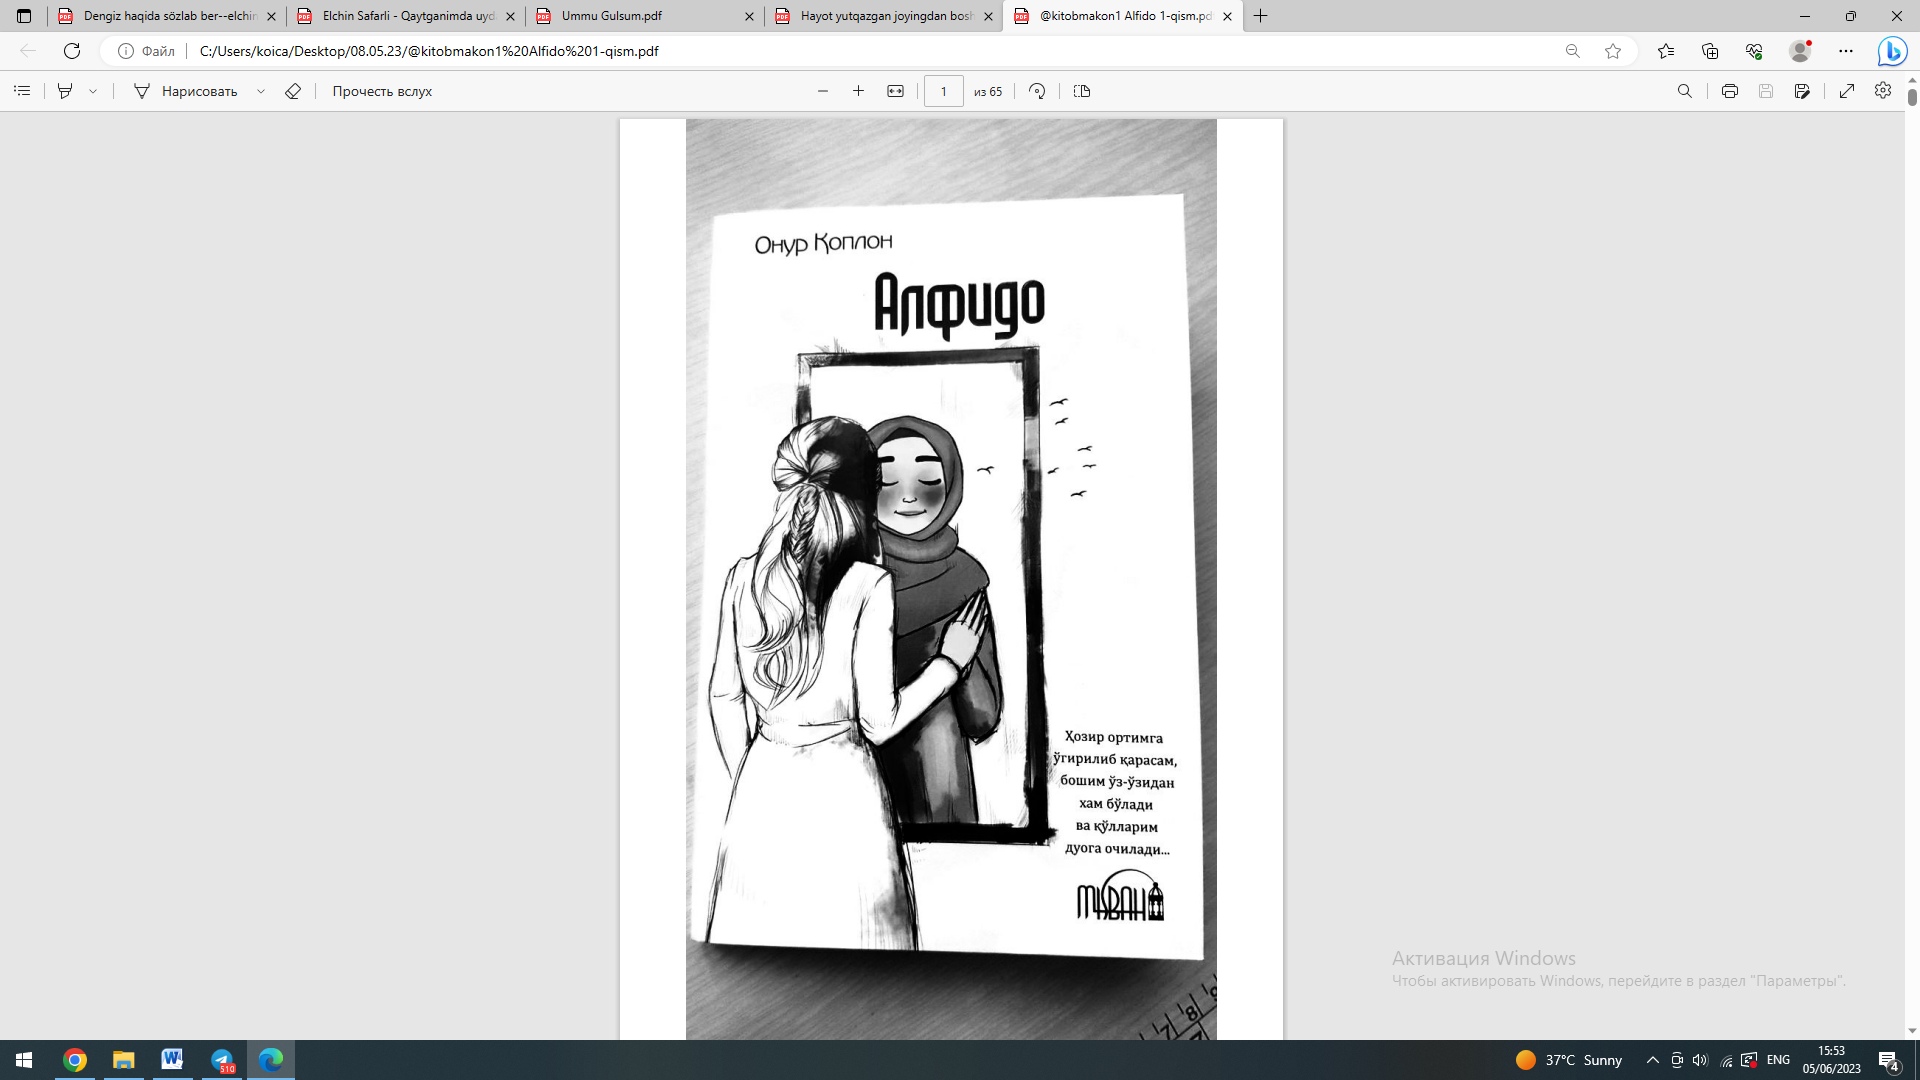Screen dimensions: 1920x1080
Task: Enter full screen view
Action: [x=1847, y=91]
